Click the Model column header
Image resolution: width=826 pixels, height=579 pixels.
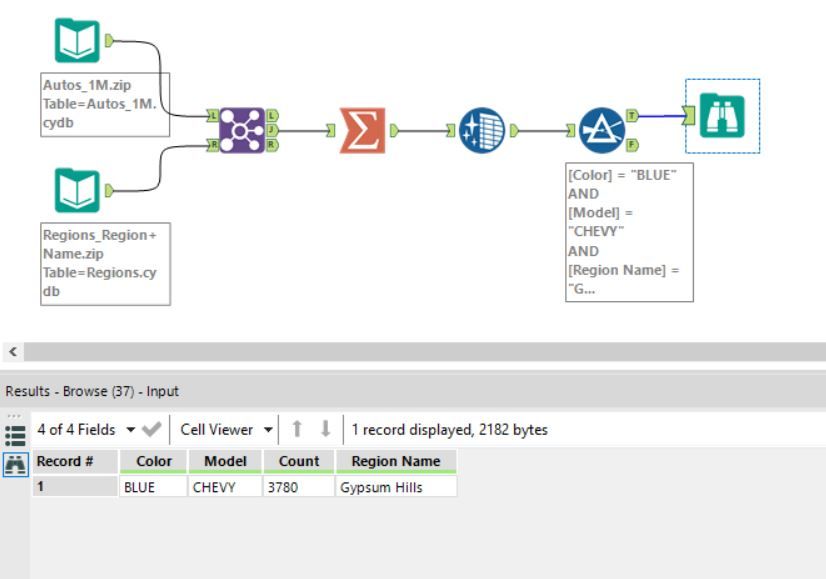click(x=225, y=461)
